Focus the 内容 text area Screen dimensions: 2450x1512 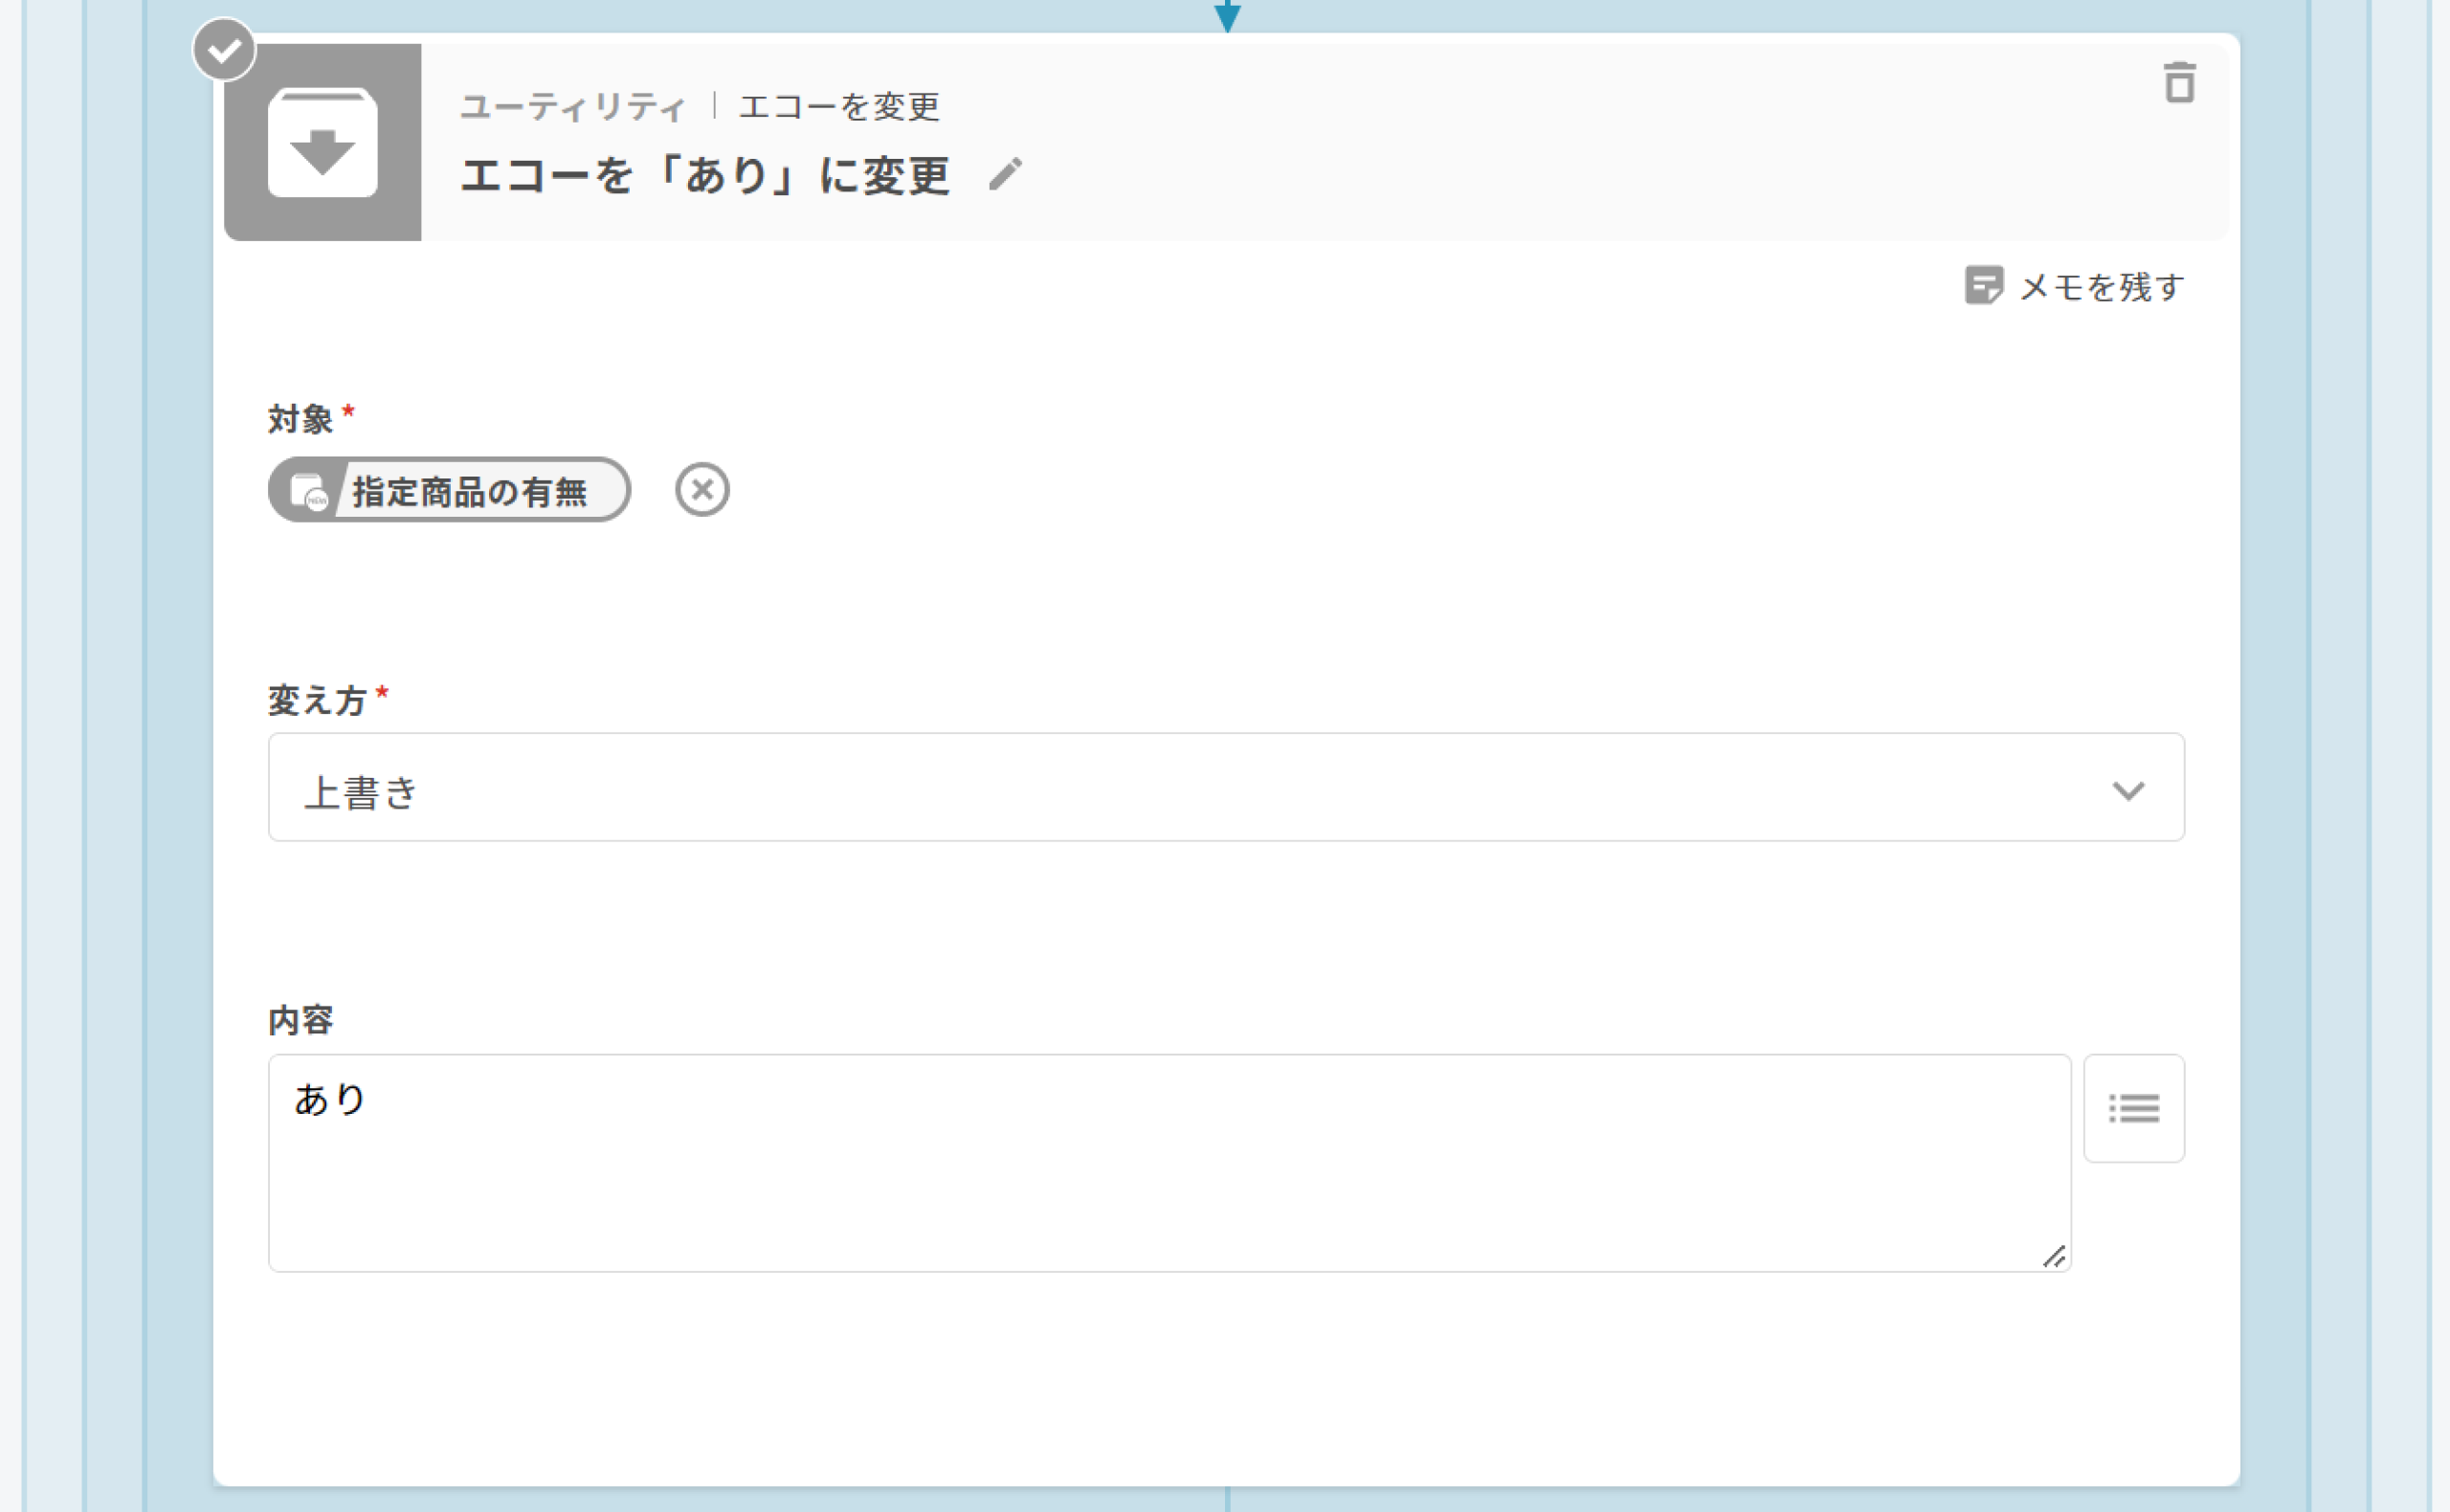tap(1169, 1163)
